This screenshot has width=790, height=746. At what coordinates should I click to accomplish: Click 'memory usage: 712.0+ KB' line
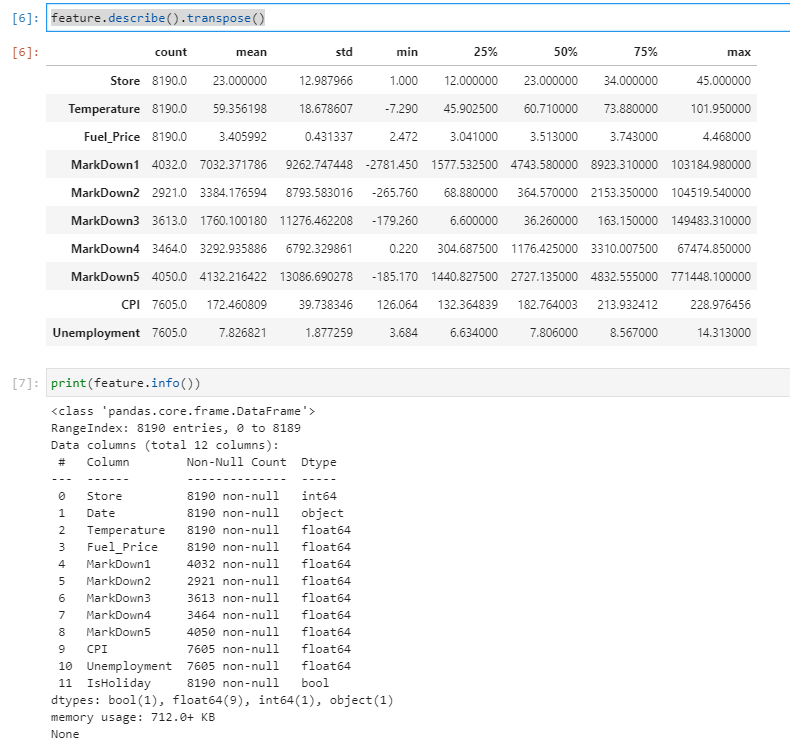pyautogui.click(x=133, y=717)
